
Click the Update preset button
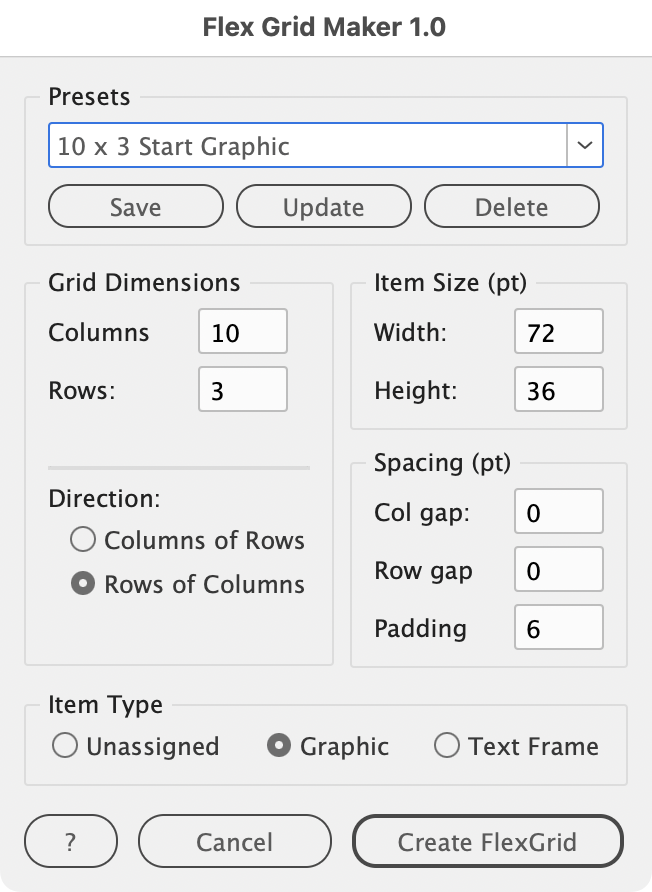tap(323, 207)
